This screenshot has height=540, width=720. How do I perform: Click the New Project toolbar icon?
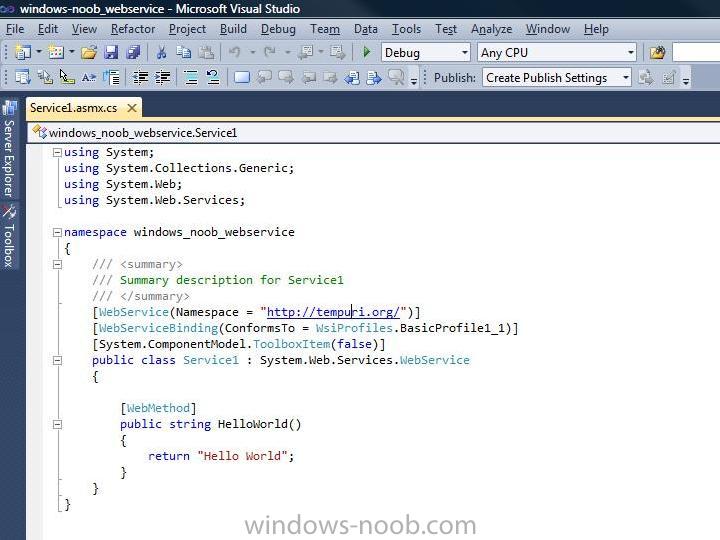[x=22, y=52]
